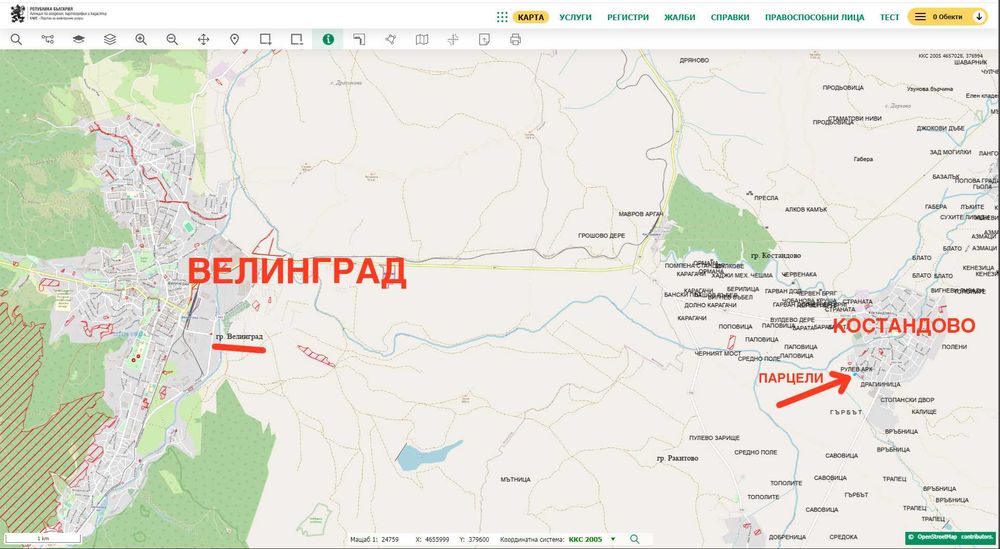Open the ТЕСТ menu
Screen dimensions: 1000x549
[x=890, y=17]
